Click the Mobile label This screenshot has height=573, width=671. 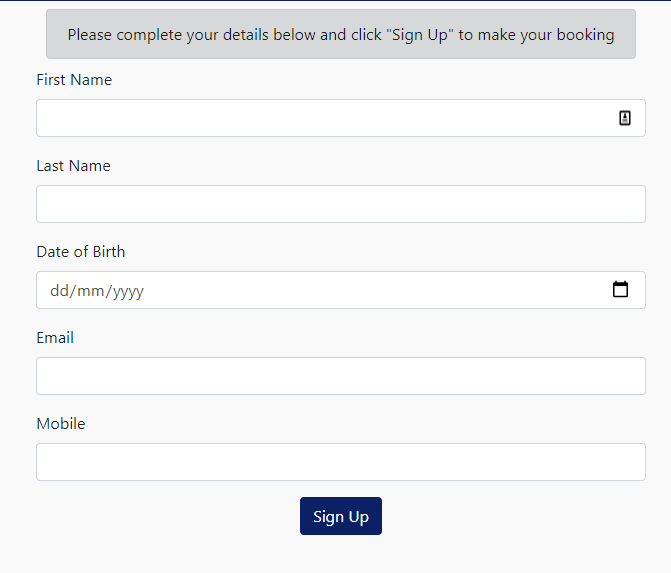61,424
